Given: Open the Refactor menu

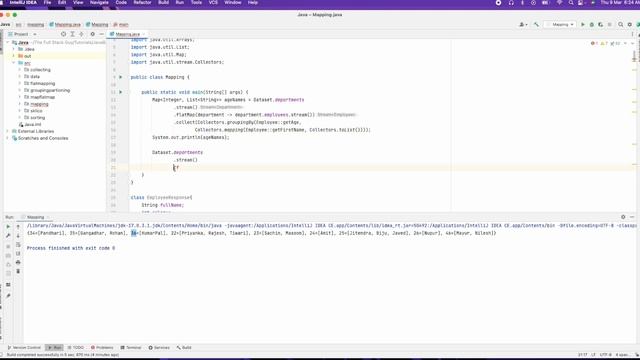Looking at the screenshot, I should click(142, 3).
